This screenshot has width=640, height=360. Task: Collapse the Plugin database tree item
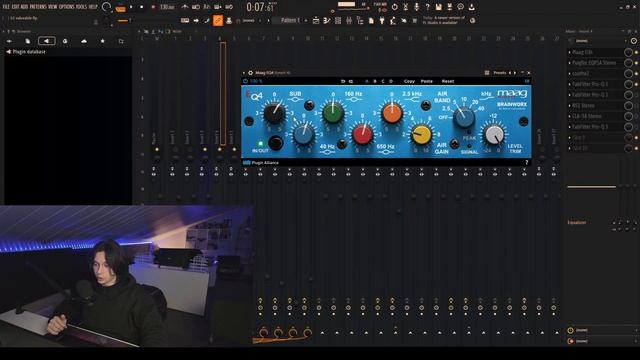[x=26, y=52]
